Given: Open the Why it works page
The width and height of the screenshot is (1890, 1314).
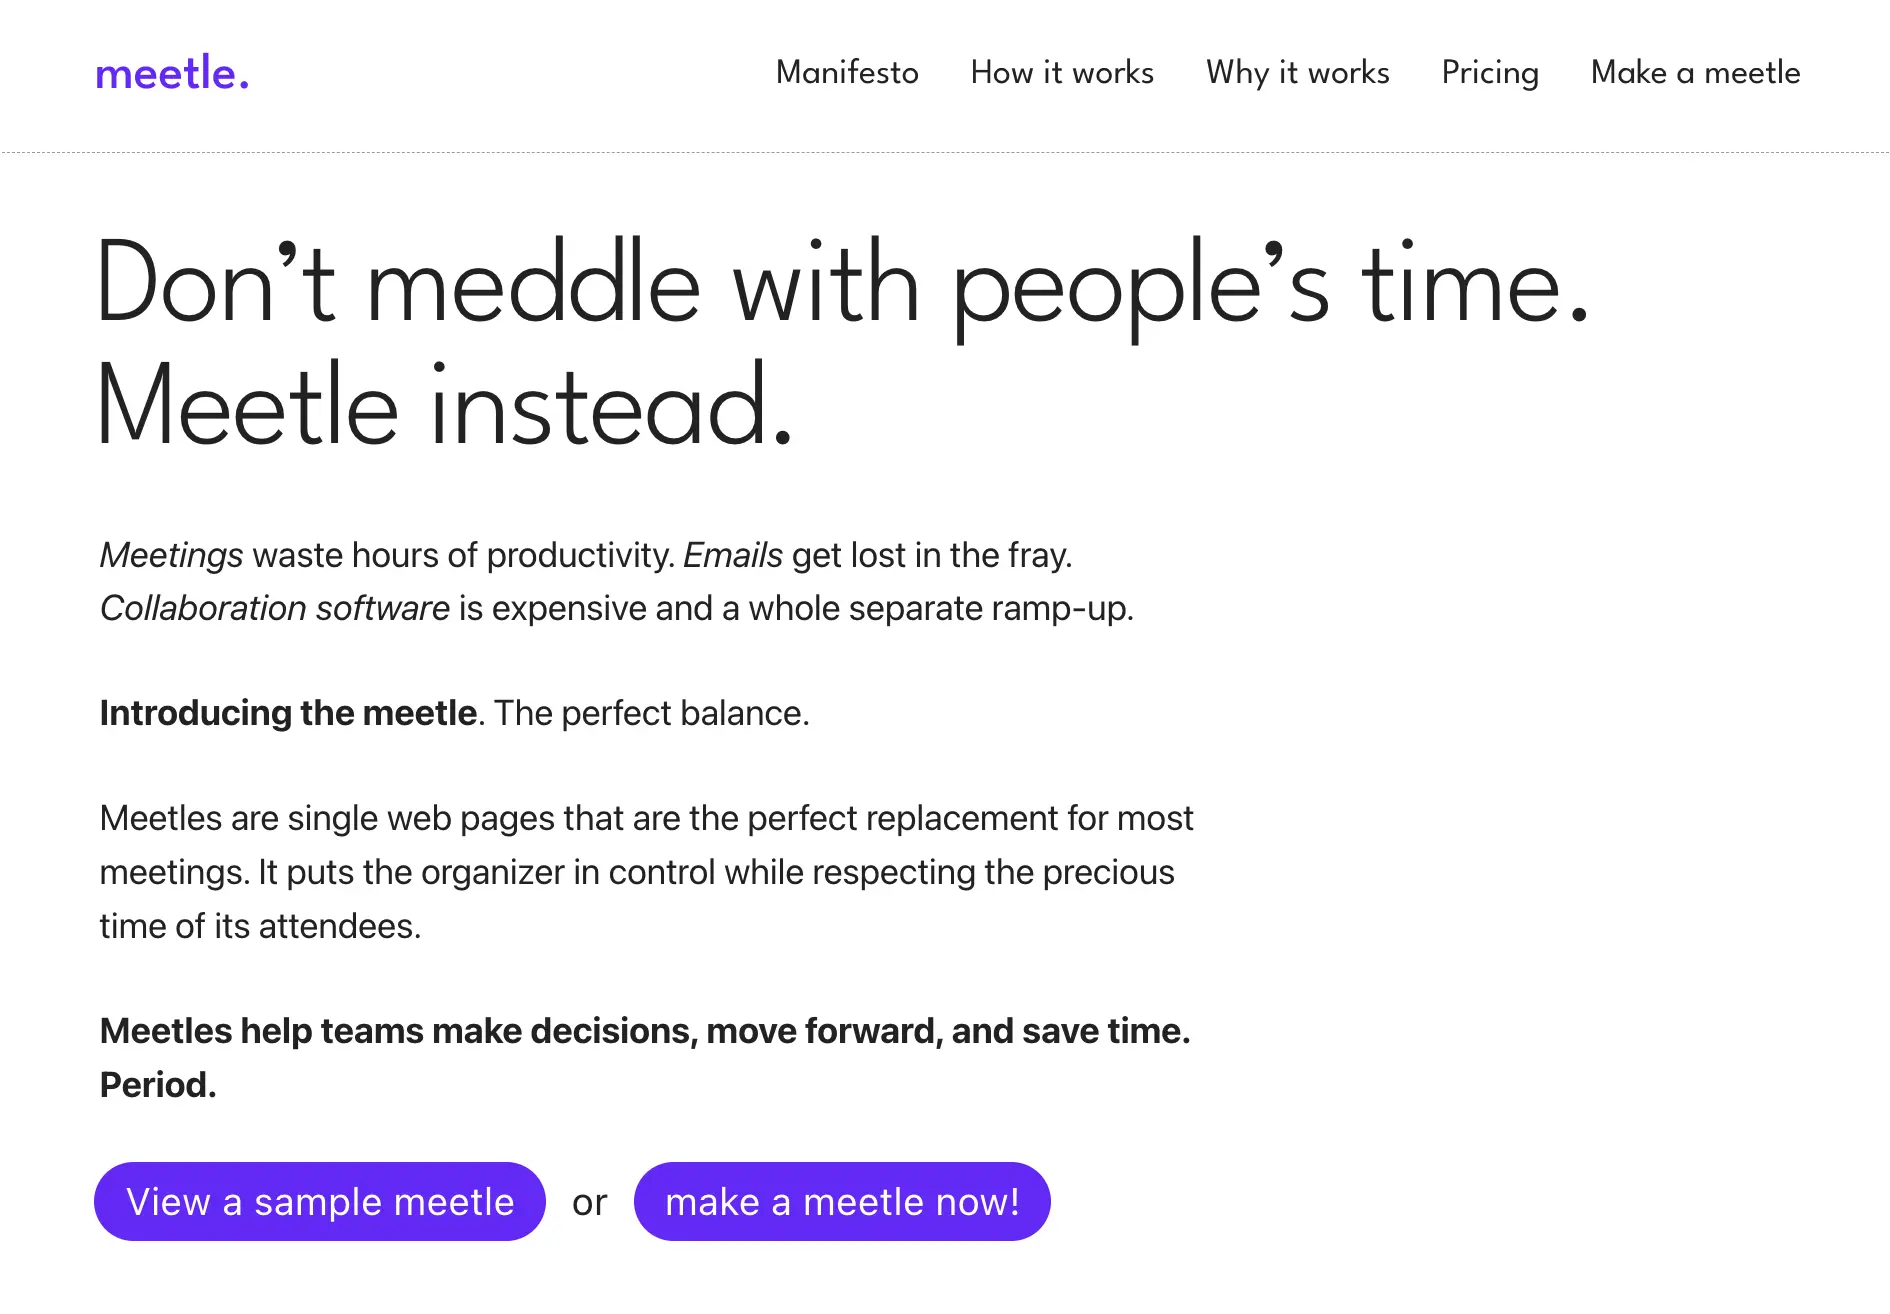Looking at the screenshot, I should tap(1297, 73).
